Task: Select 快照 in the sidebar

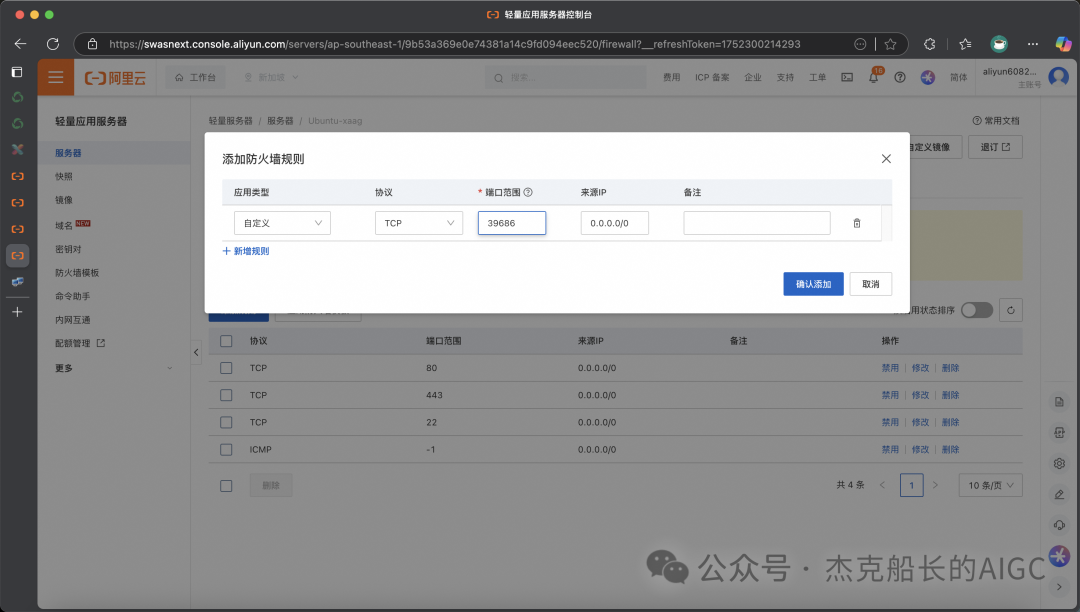Action: coord(64,176)
